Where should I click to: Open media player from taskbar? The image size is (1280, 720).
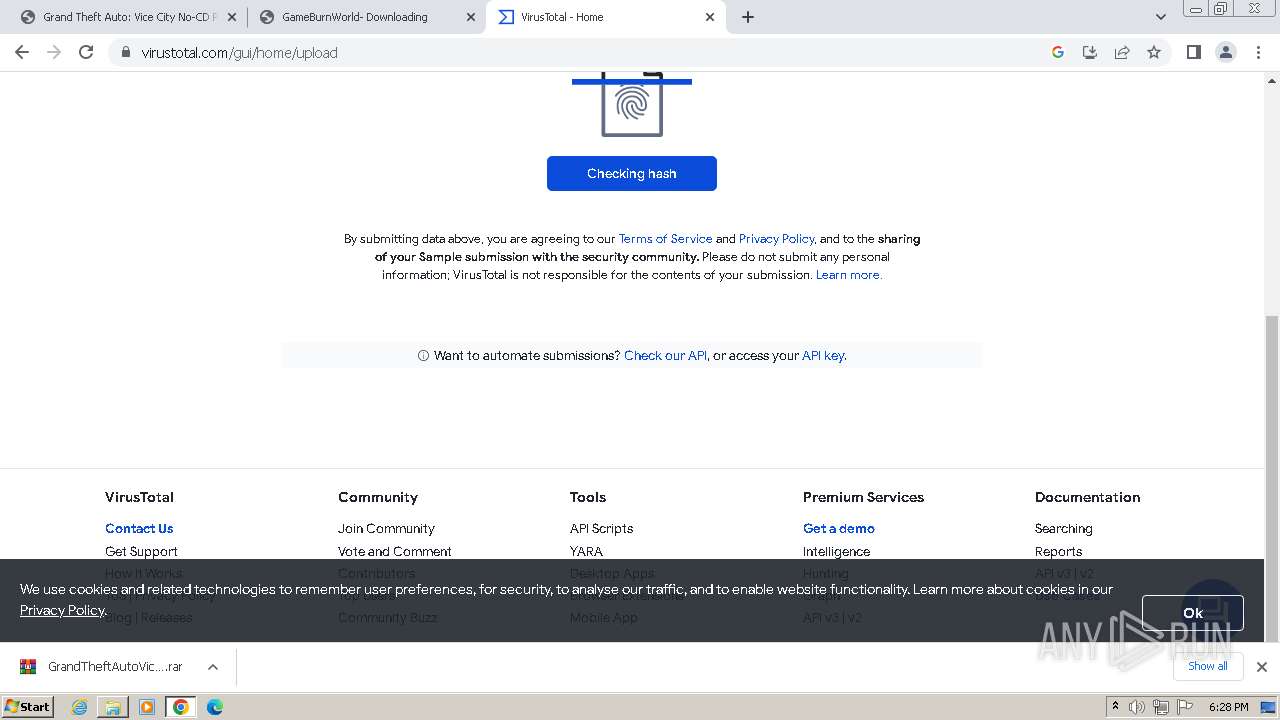click(x=147, y=707)
